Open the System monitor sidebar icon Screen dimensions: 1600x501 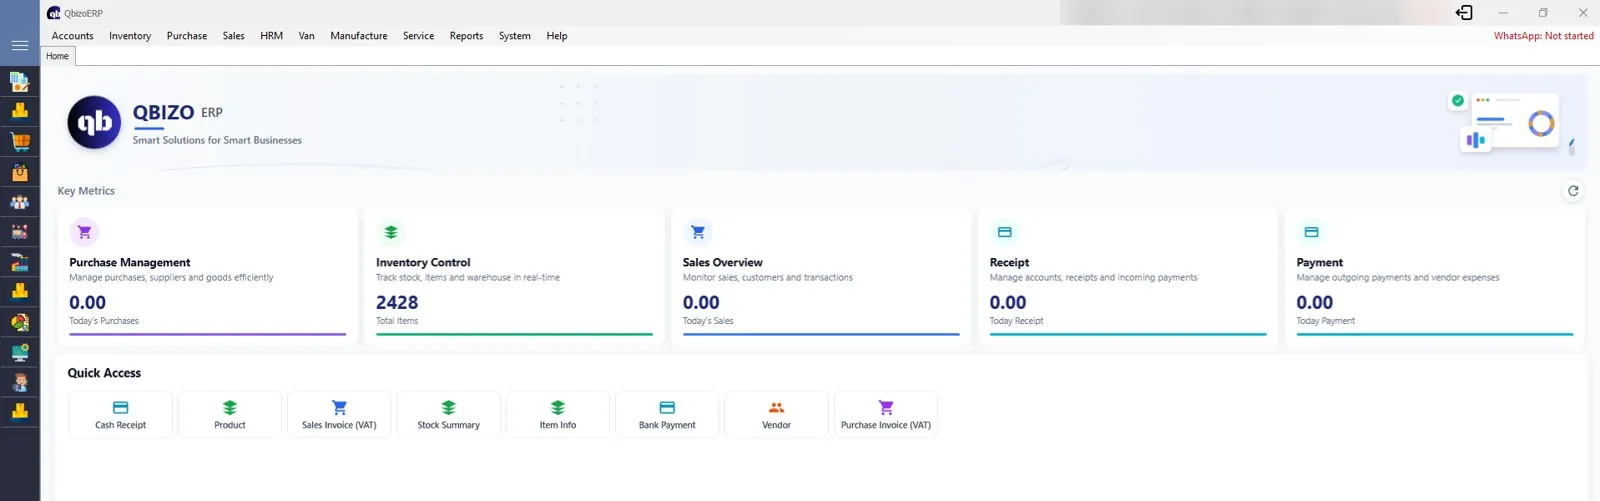pos(19,352)
